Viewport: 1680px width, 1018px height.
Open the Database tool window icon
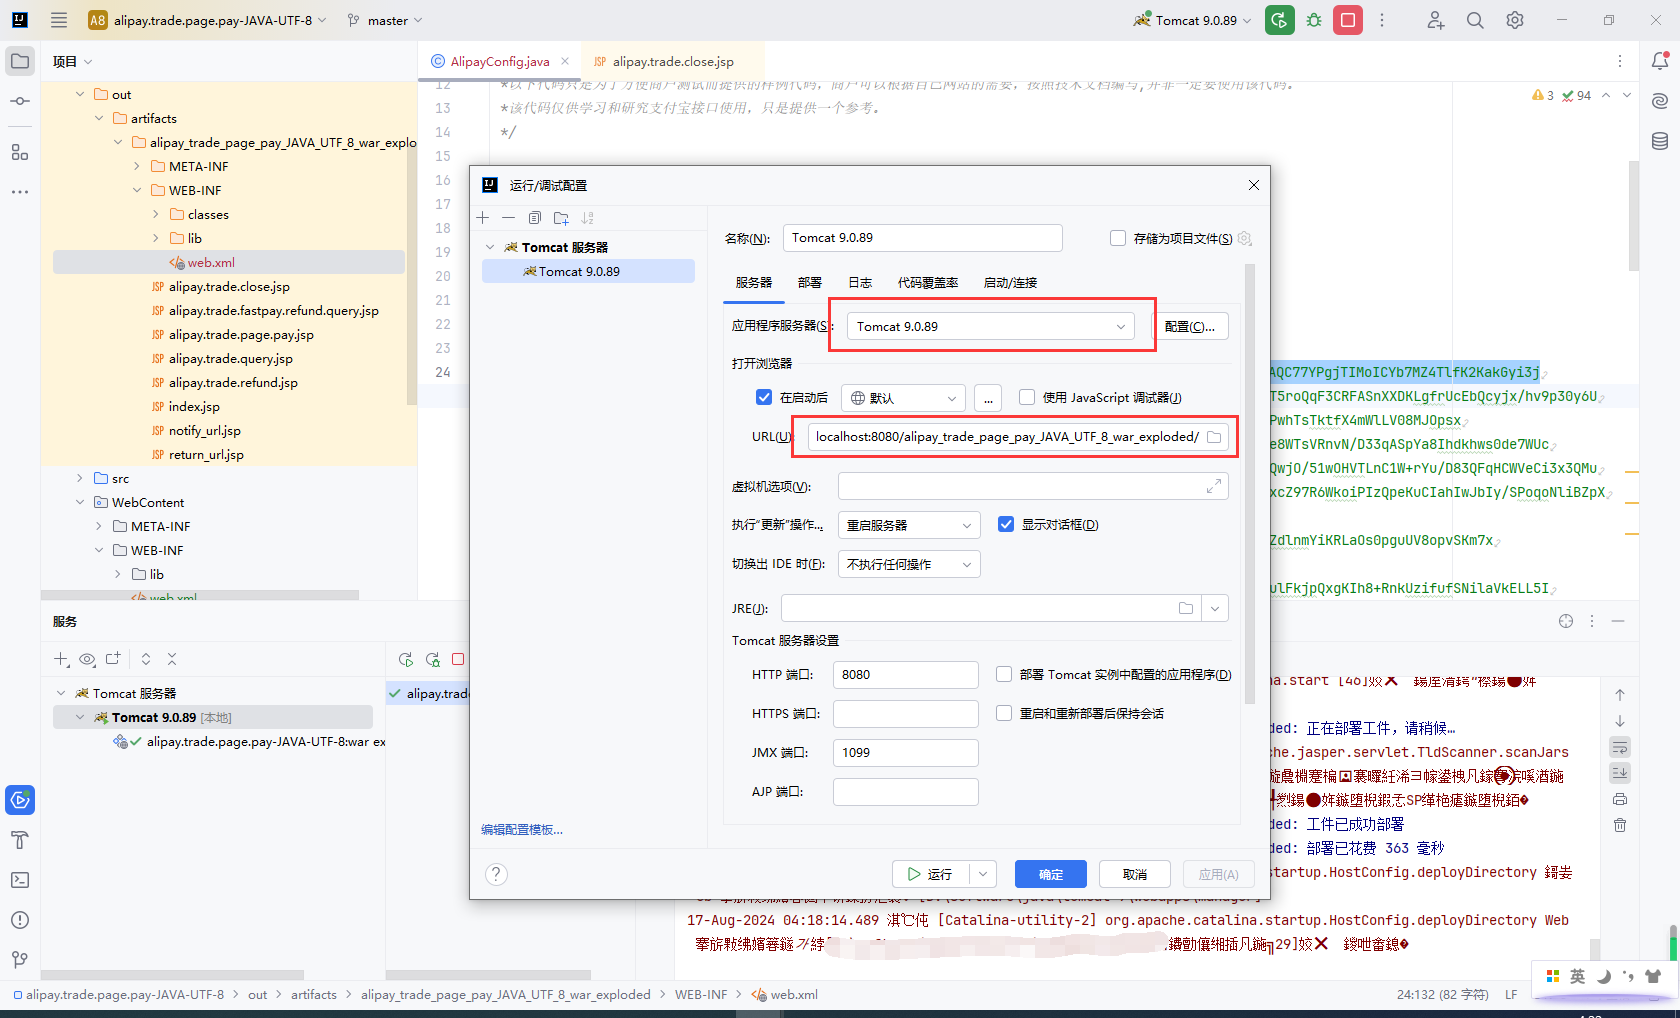pyautogui.click(x=1660, y=141)
